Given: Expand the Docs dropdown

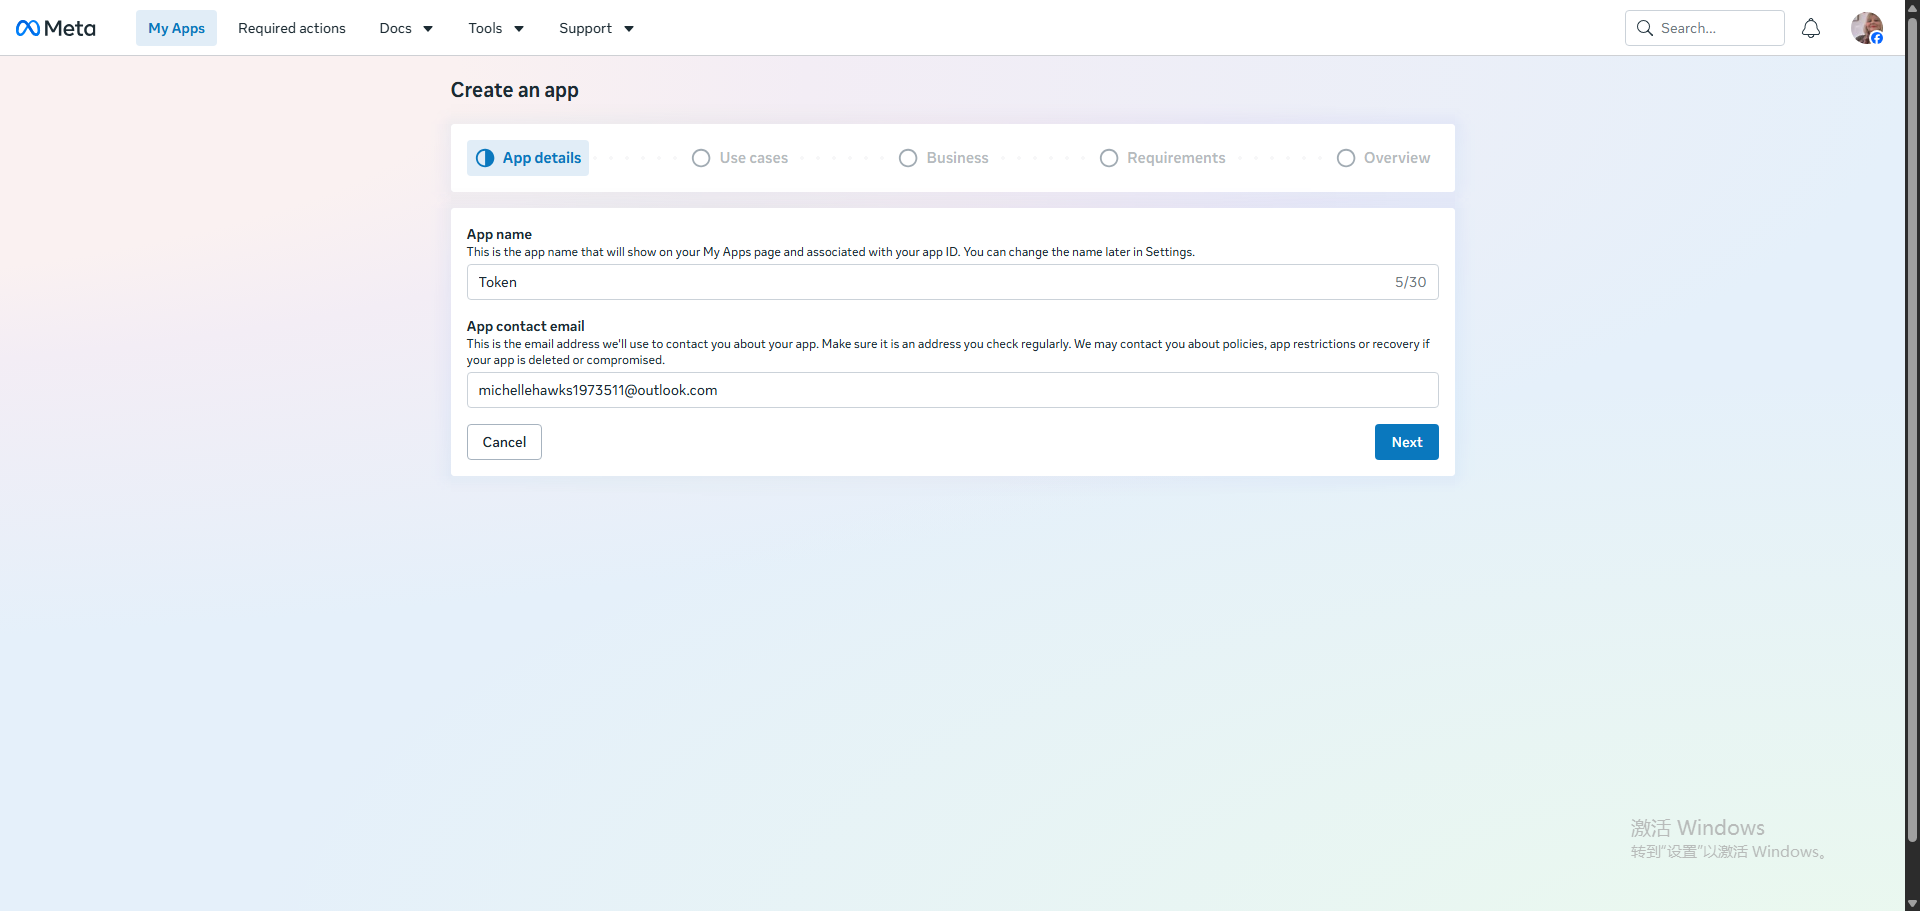Looking at the screenshot, I should [x=406, y=28].
